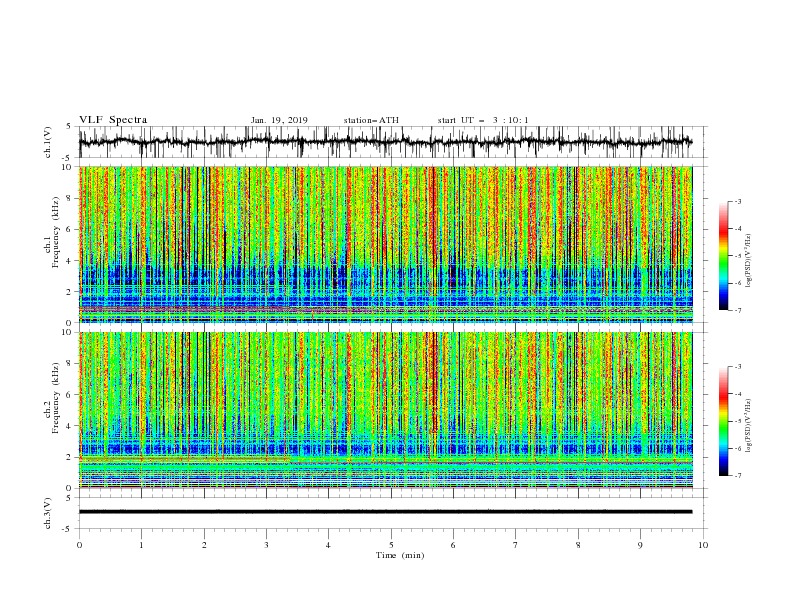Screen dimensions: 792x612
Task: Select the ch.1 color bar "log(PSD)(V²/Hz)" label
Action: coord(749,261)
